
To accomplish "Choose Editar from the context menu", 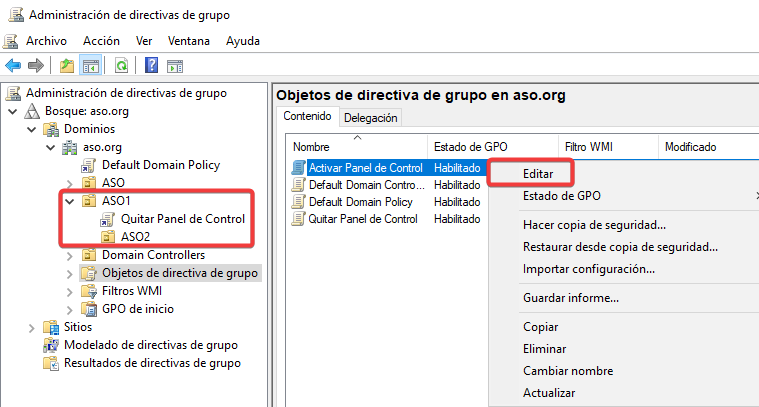I will pos(537,173).
